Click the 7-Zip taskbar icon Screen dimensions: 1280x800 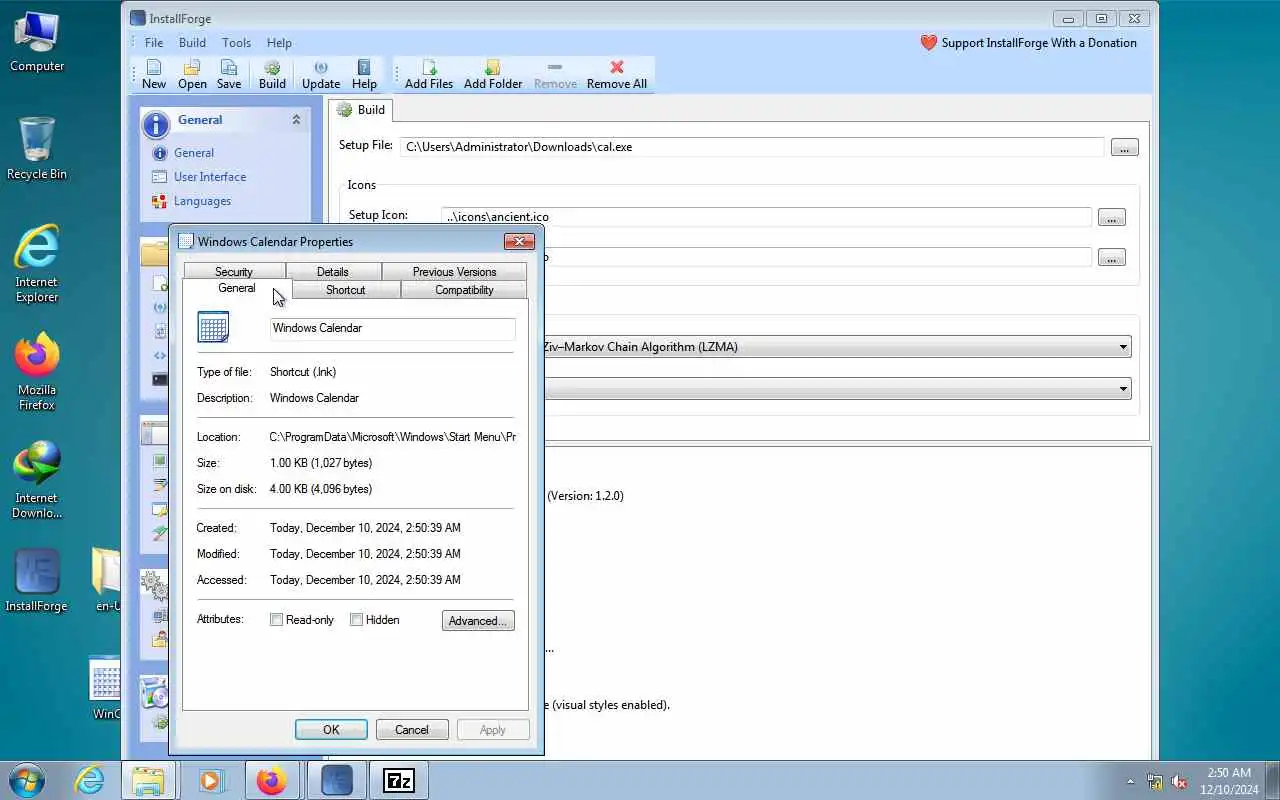click(x=398, y=780)
